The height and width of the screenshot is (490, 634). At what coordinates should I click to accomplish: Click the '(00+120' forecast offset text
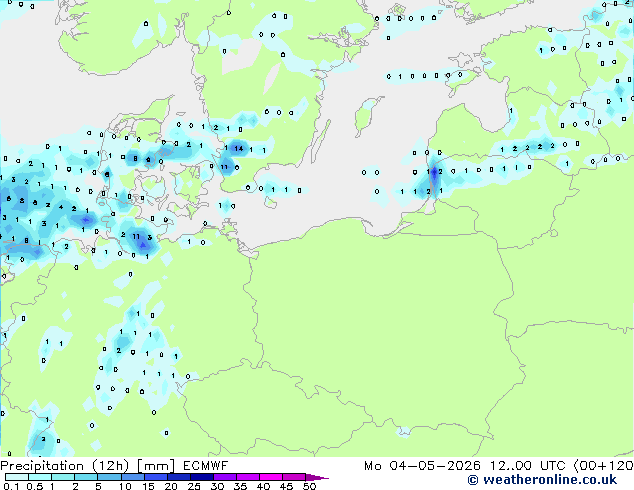coord(604,466)
